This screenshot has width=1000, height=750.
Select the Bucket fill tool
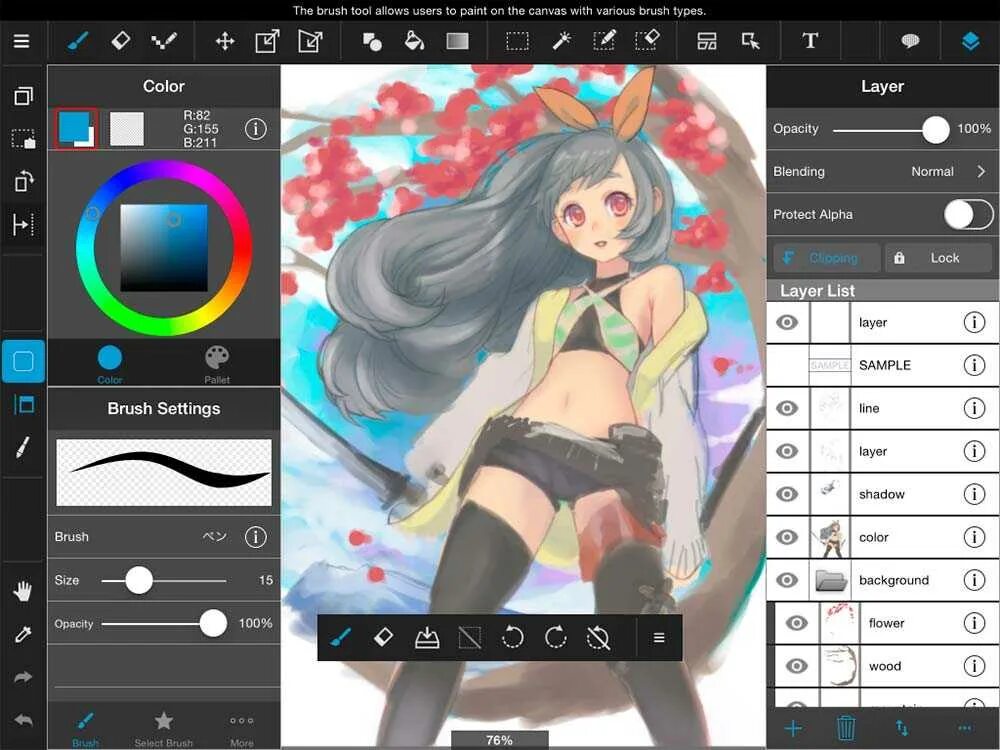[415, 41]
